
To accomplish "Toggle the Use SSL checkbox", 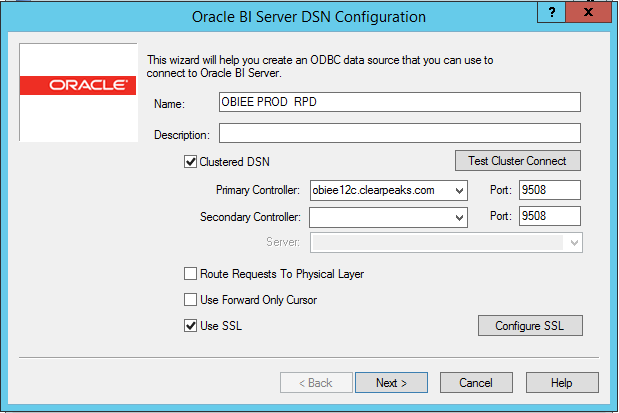I will tap(190, 326).
